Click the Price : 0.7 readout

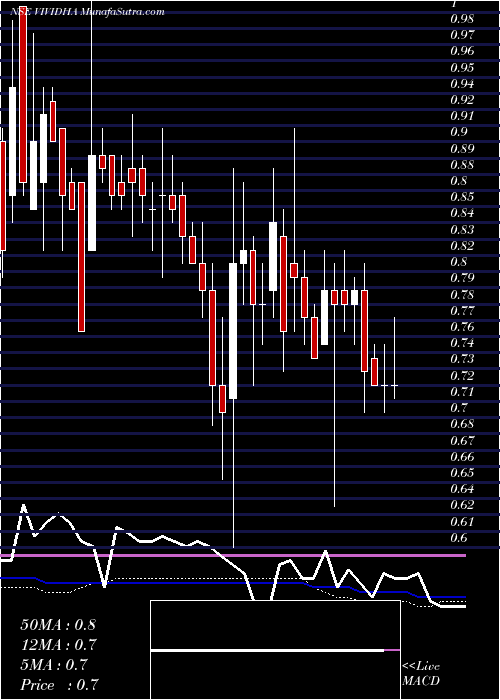[59, 685]
